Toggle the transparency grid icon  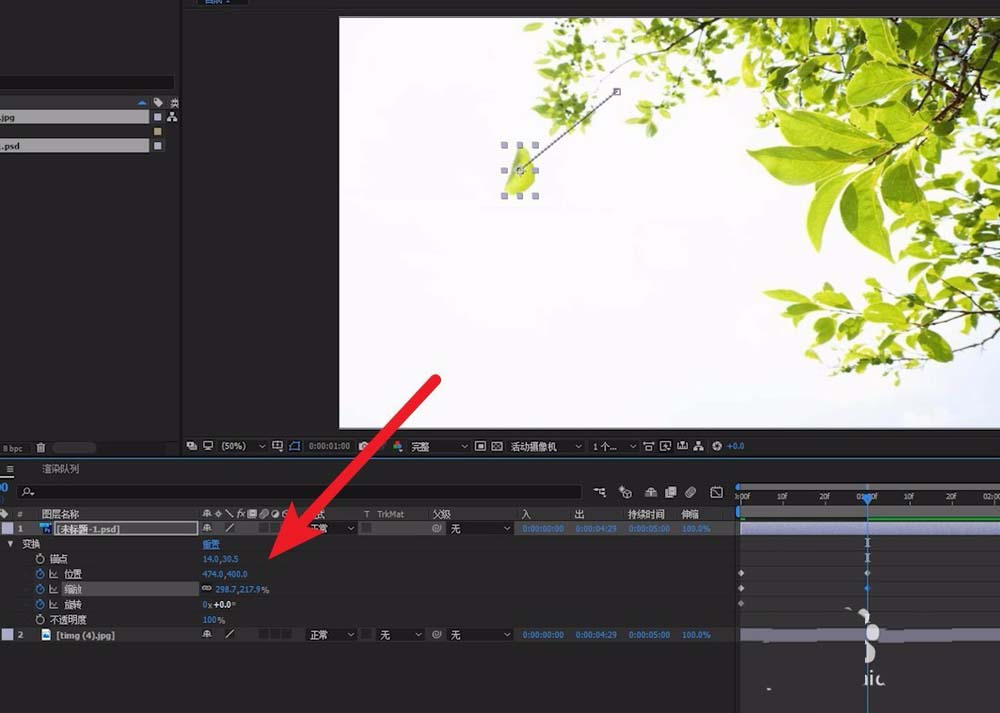tap(497, 446)
